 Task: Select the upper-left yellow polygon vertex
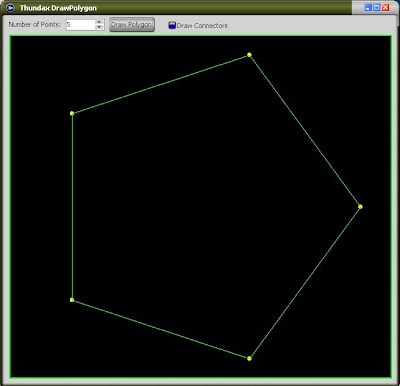pyautogui.click(x=72, y=113)
